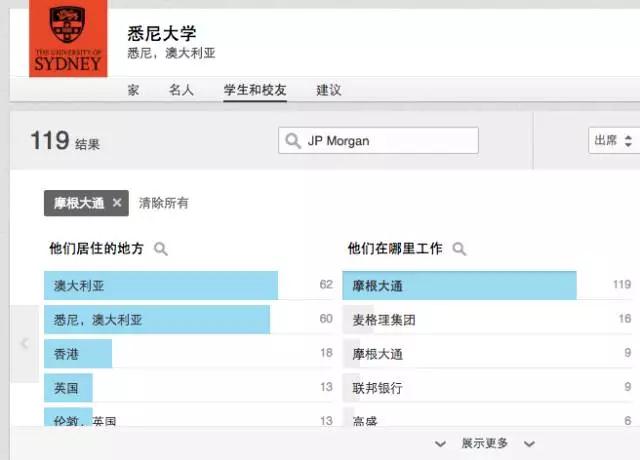
Task: Click the 清除所有 link
Action: coord(164,203)
